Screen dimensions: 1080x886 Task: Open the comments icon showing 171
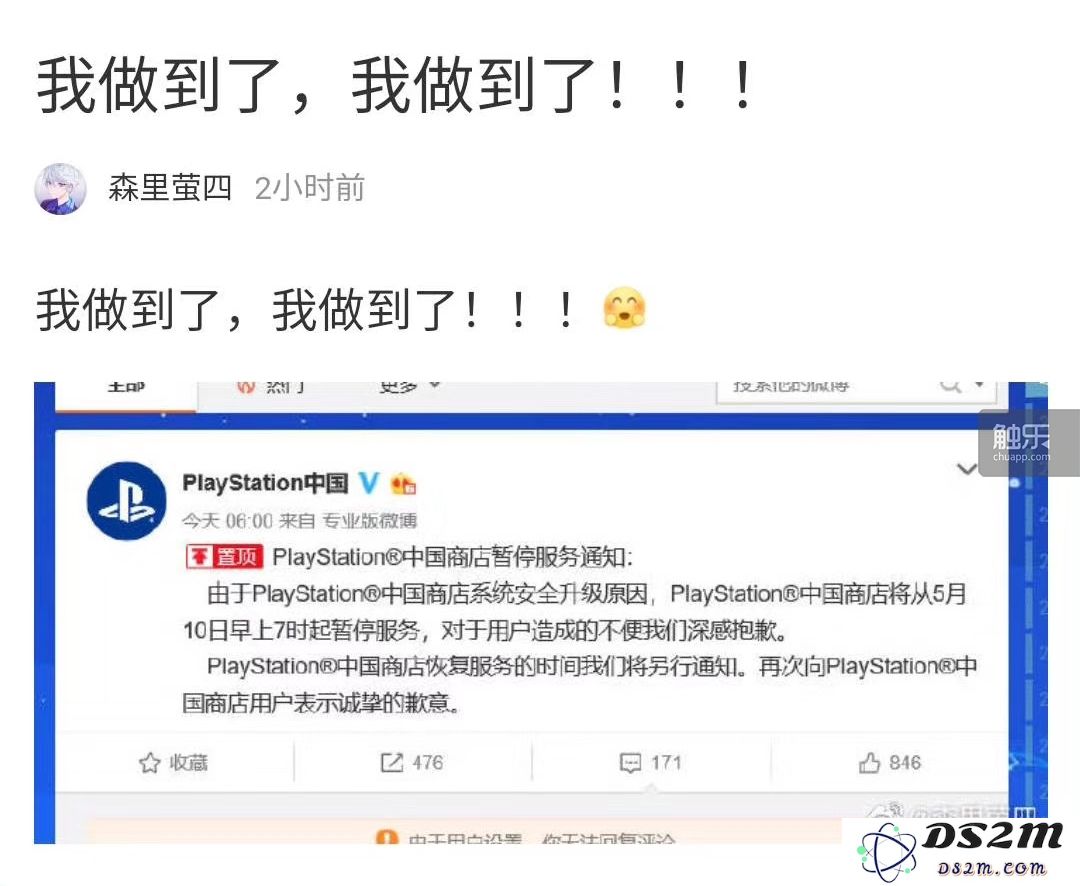click(630, 763)
